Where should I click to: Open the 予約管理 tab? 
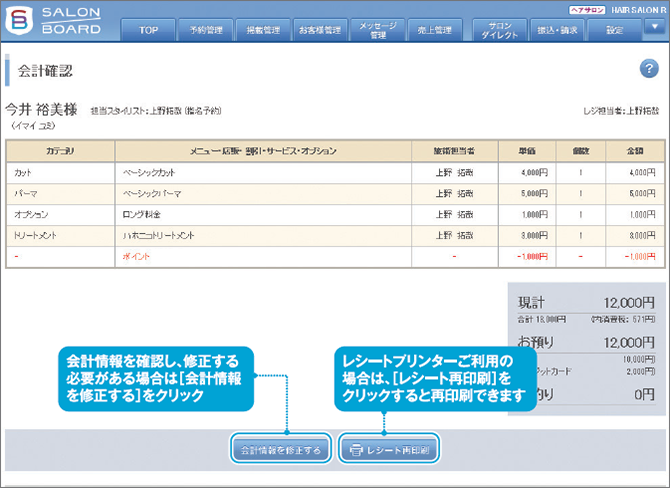point(206,30)
